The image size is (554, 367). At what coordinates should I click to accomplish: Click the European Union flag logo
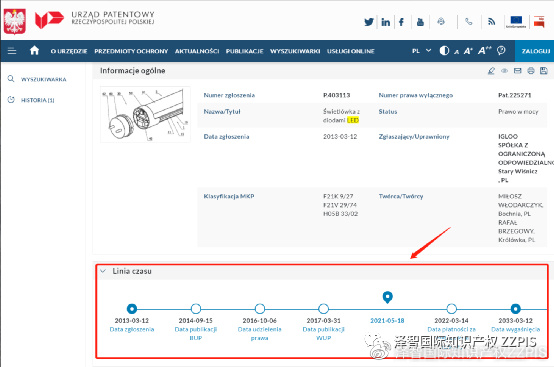516,22
